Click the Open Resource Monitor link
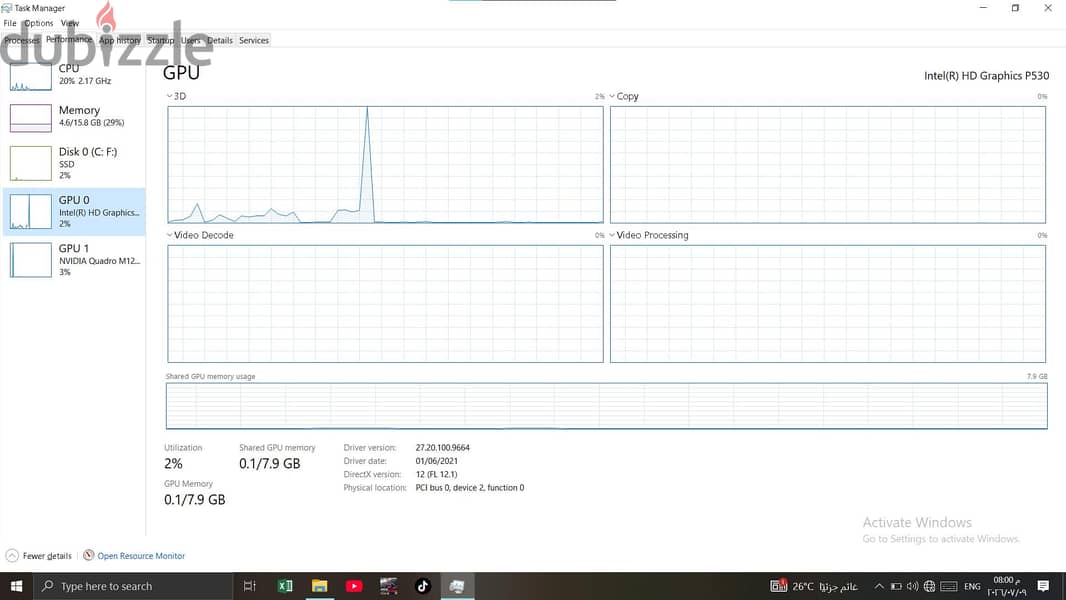The height and width of the screenshot is (600, 1066). coord(141,556)
